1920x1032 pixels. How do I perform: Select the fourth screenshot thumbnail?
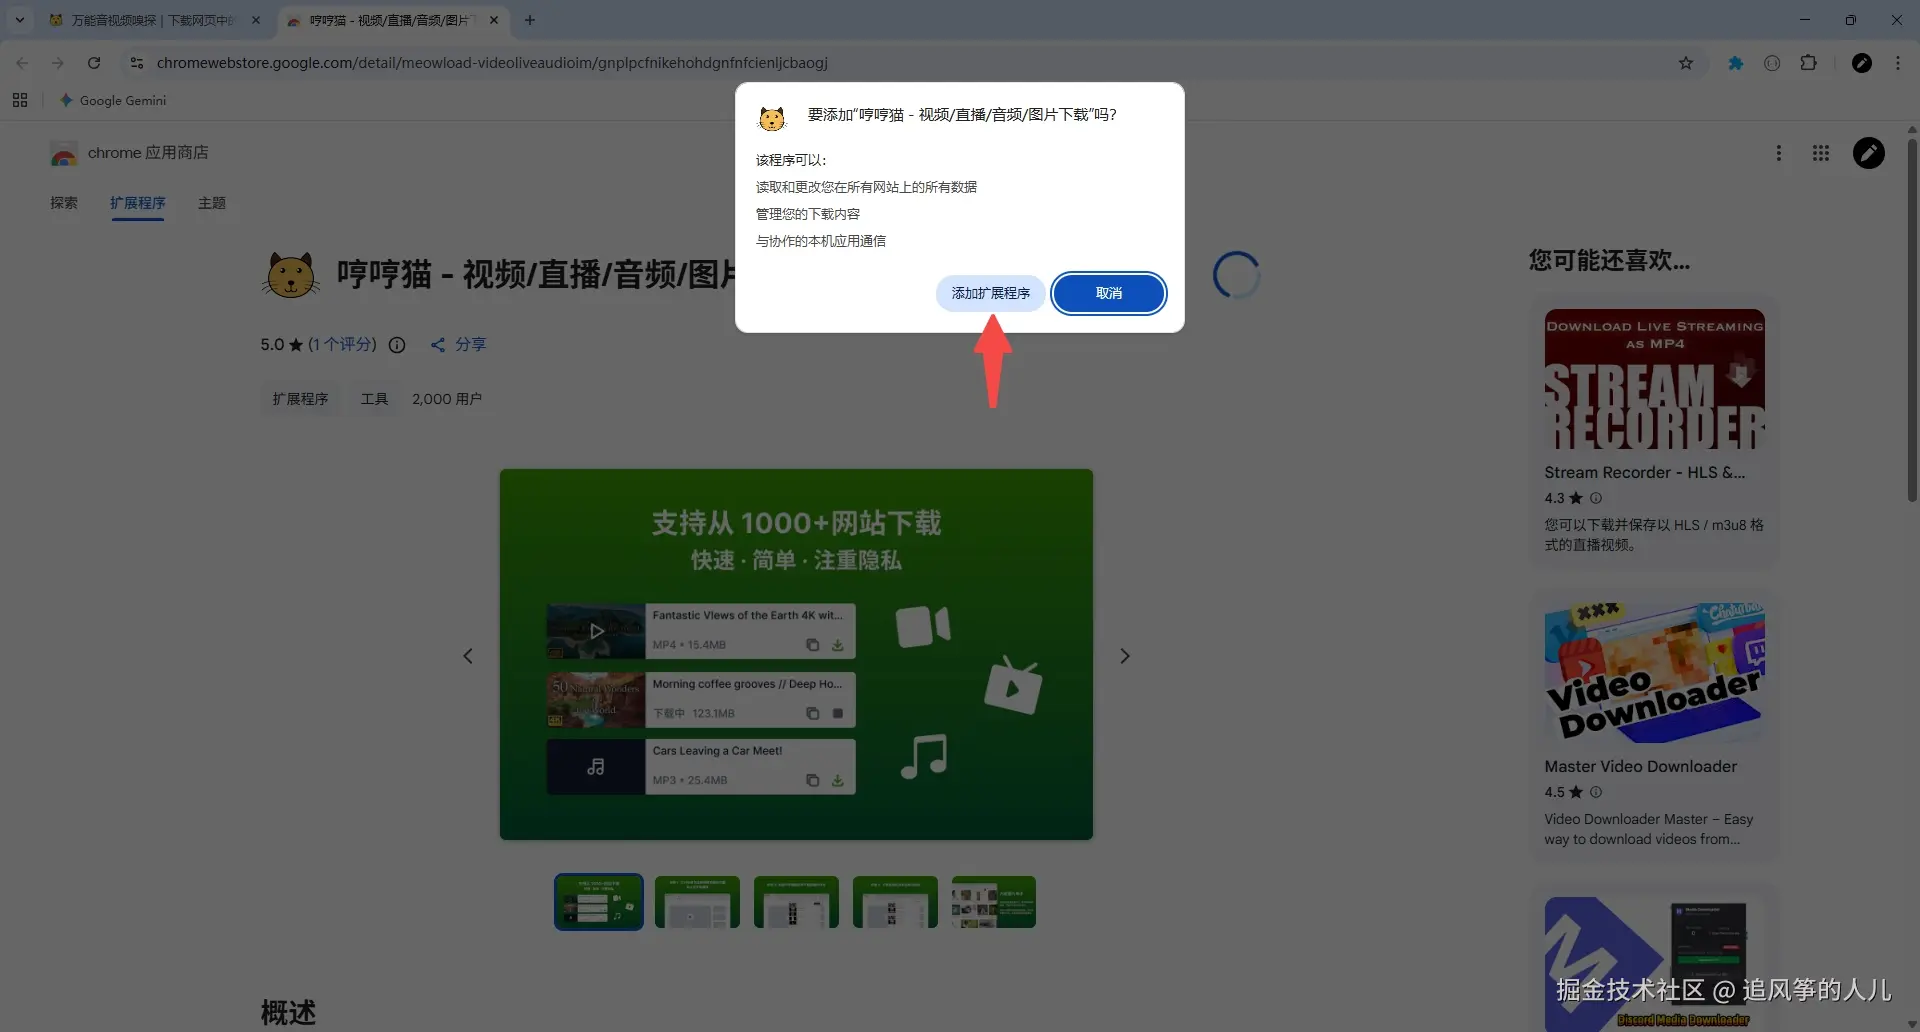point(895,902)
